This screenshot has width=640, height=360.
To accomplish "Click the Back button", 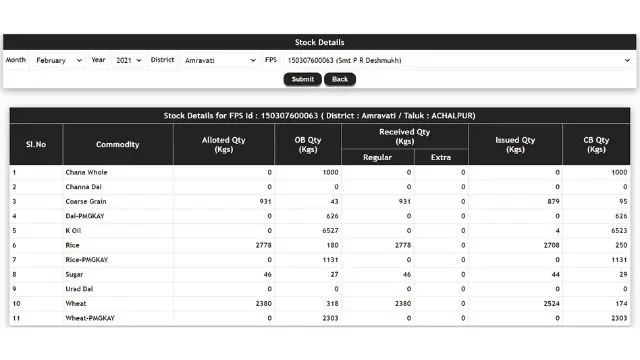I will (x=340, y=79).
